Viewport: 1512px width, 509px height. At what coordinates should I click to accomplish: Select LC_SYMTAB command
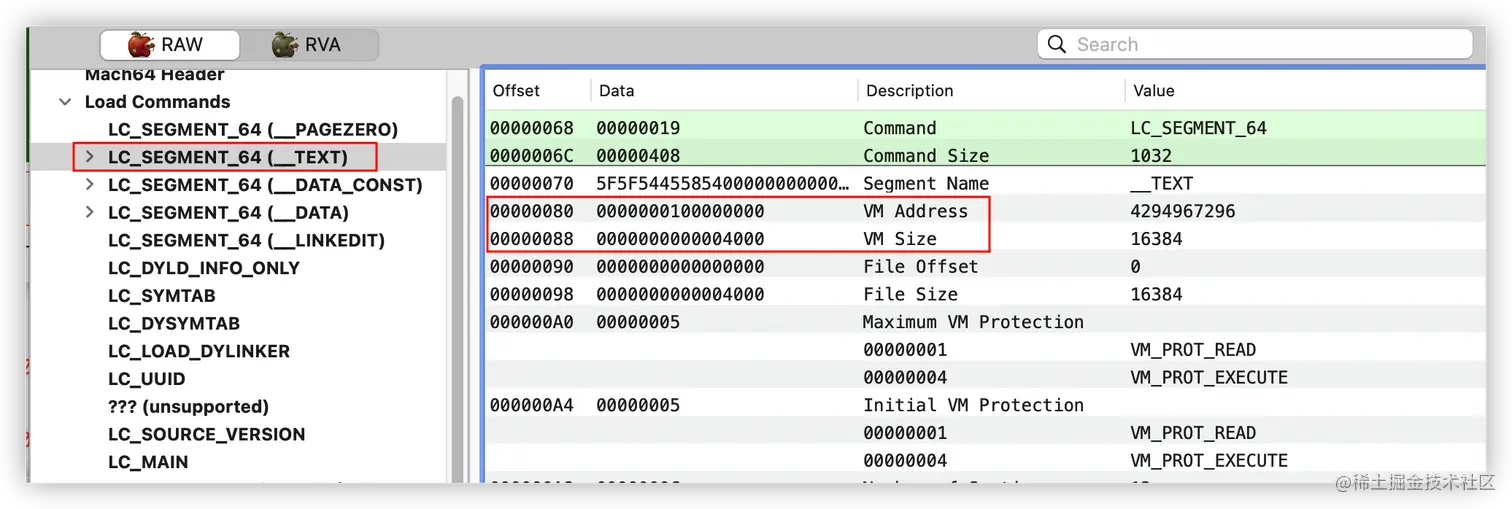161,296
